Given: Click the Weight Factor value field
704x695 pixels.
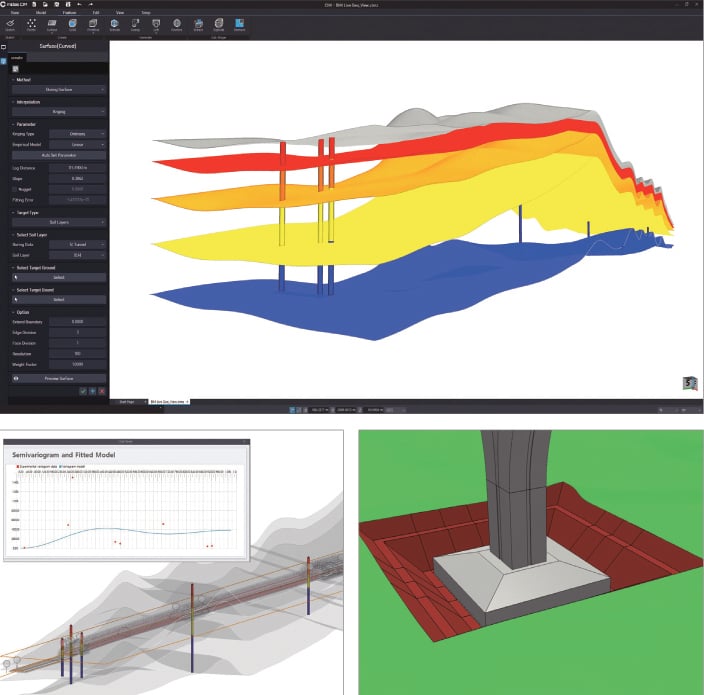Looking at the screenshot, I should click(x=77, y=365).
